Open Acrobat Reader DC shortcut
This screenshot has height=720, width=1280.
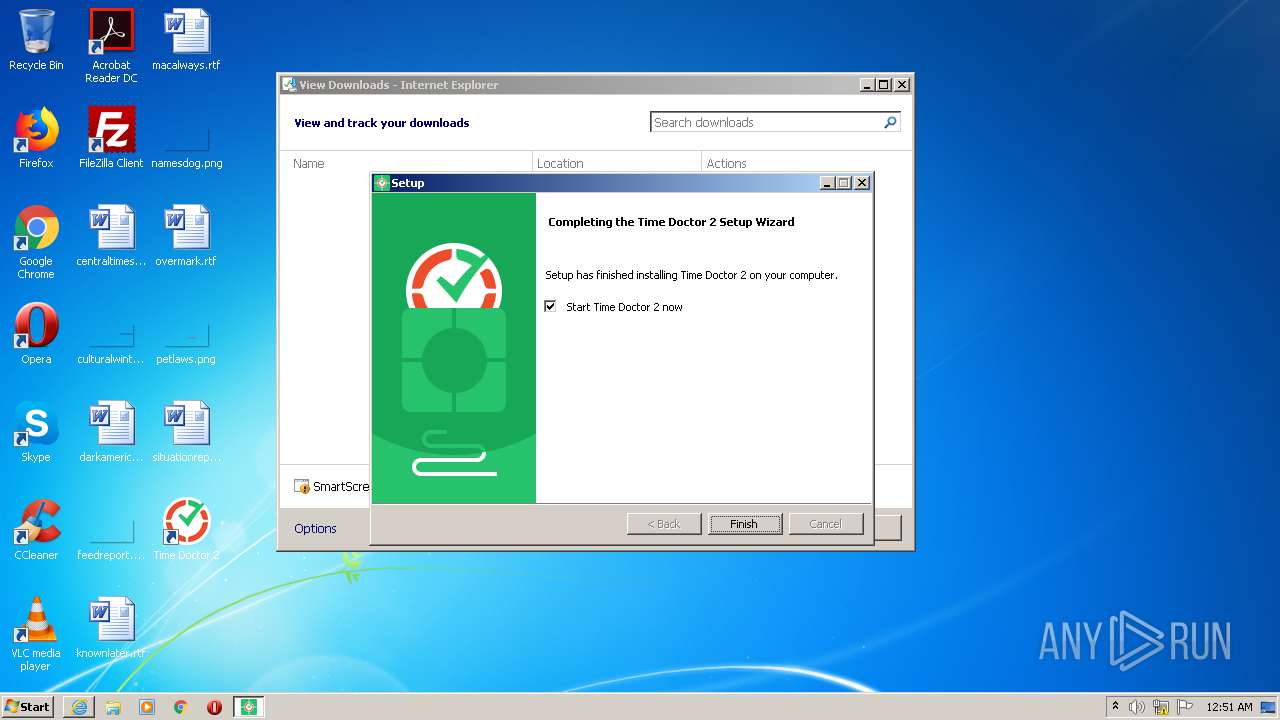(111, 46)
